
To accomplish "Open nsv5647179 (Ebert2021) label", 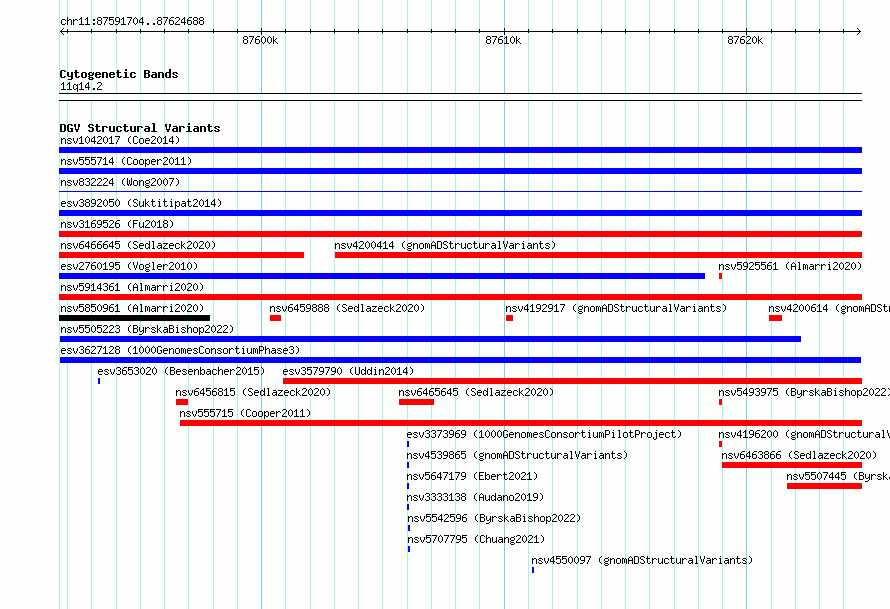I will 472,476.
